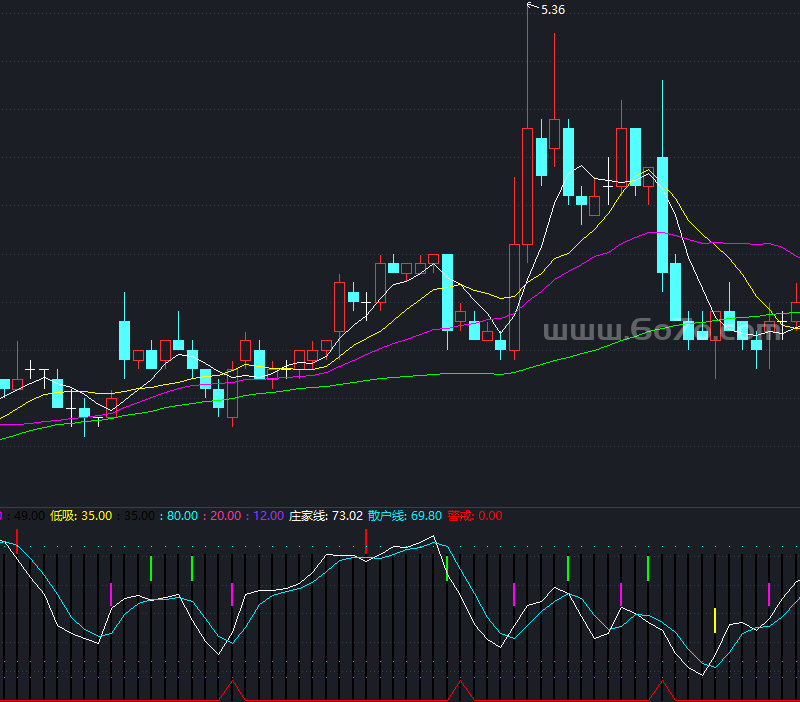Click the pink '20.00' indicator value
Viewport: 800px width, 702px height.
tap(226, 516)
